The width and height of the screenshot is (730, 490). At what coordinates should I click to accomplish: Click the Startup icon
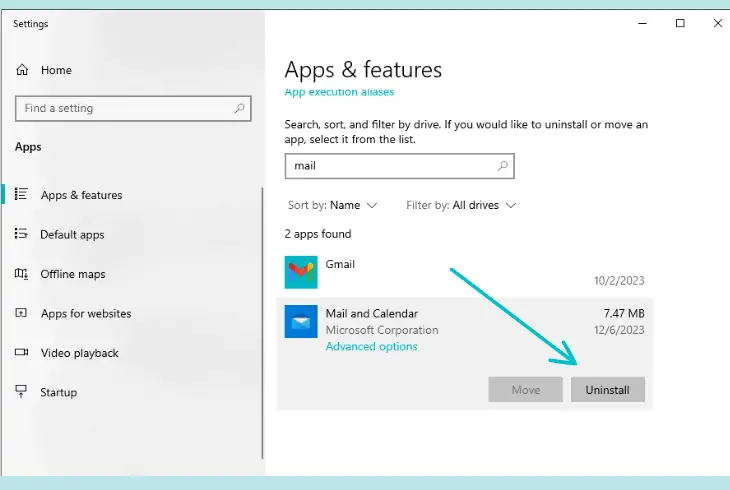(x=21, y=391)
